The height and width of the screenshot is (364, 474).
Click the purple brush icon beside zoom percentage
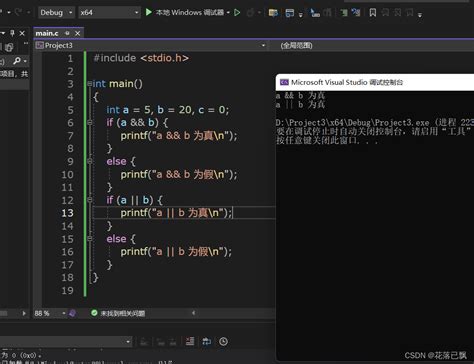point(72,313)
